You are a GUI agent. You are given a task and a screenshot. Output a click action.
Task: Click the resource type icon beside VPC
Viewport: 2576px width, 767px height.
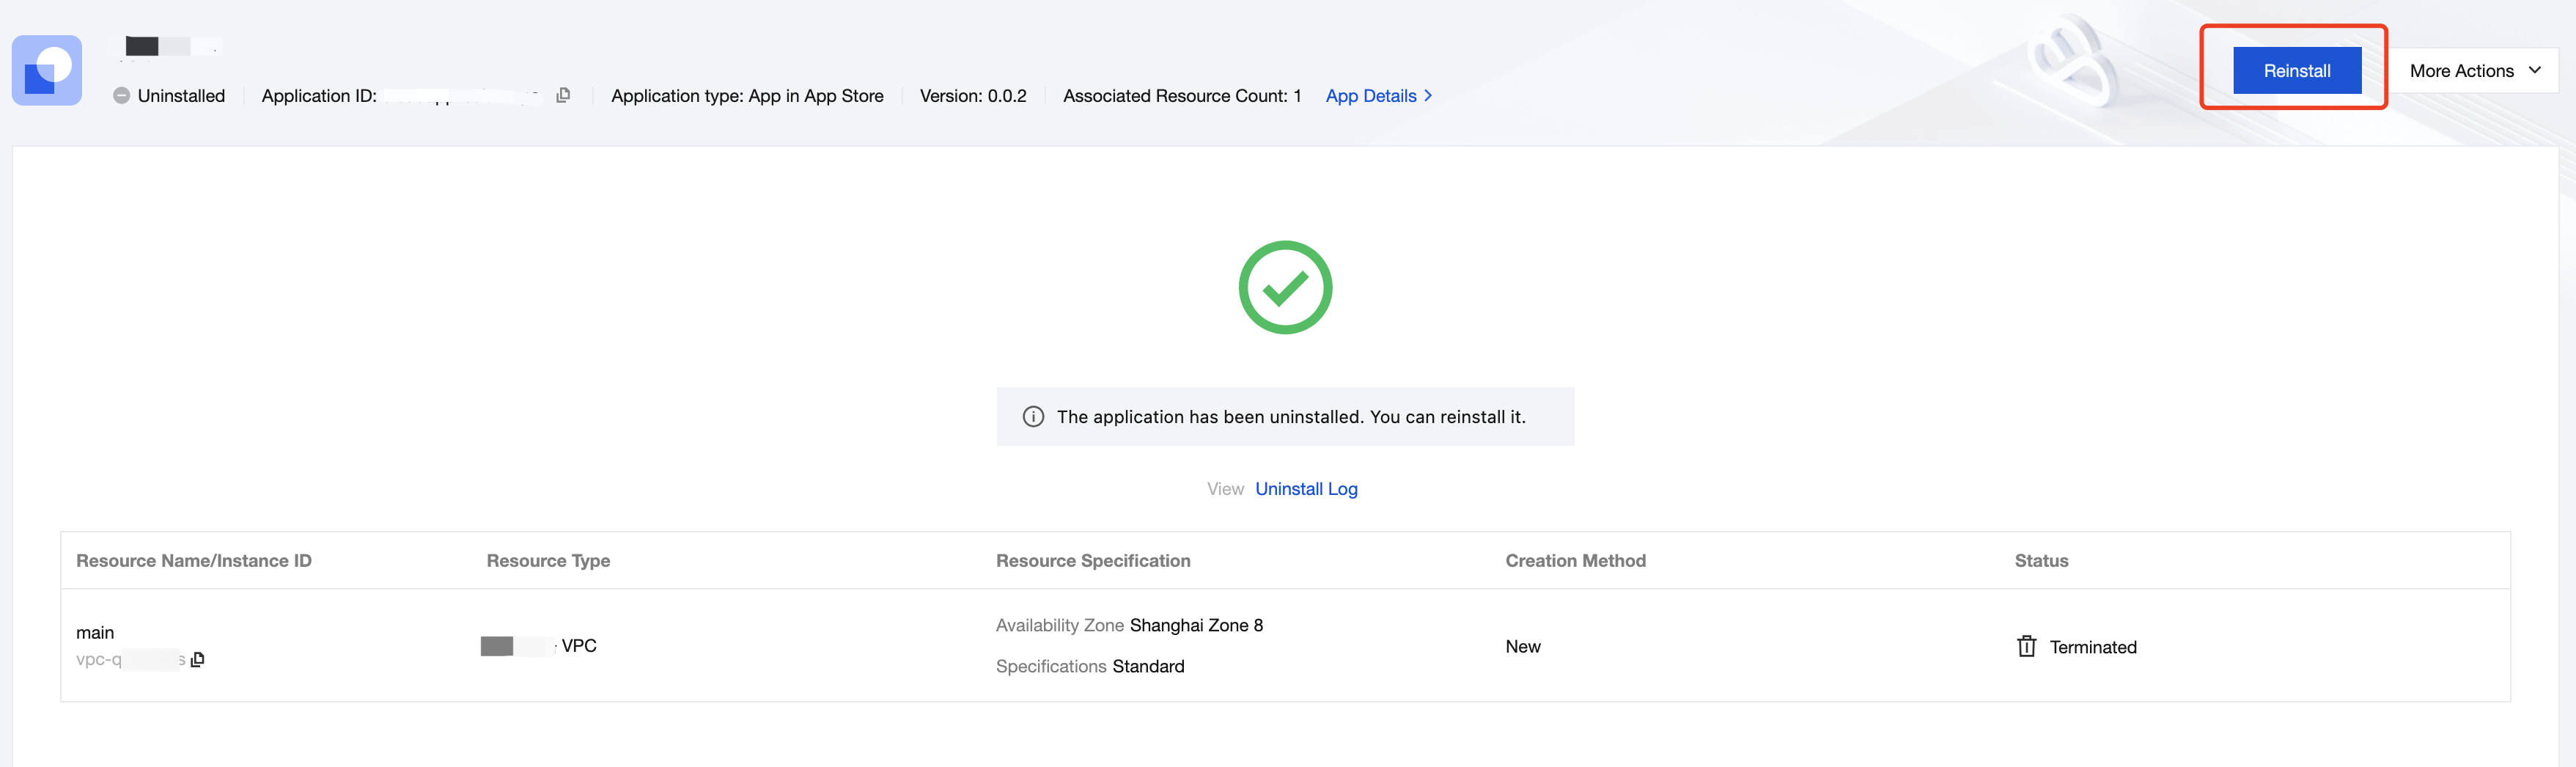coord(497,646)
